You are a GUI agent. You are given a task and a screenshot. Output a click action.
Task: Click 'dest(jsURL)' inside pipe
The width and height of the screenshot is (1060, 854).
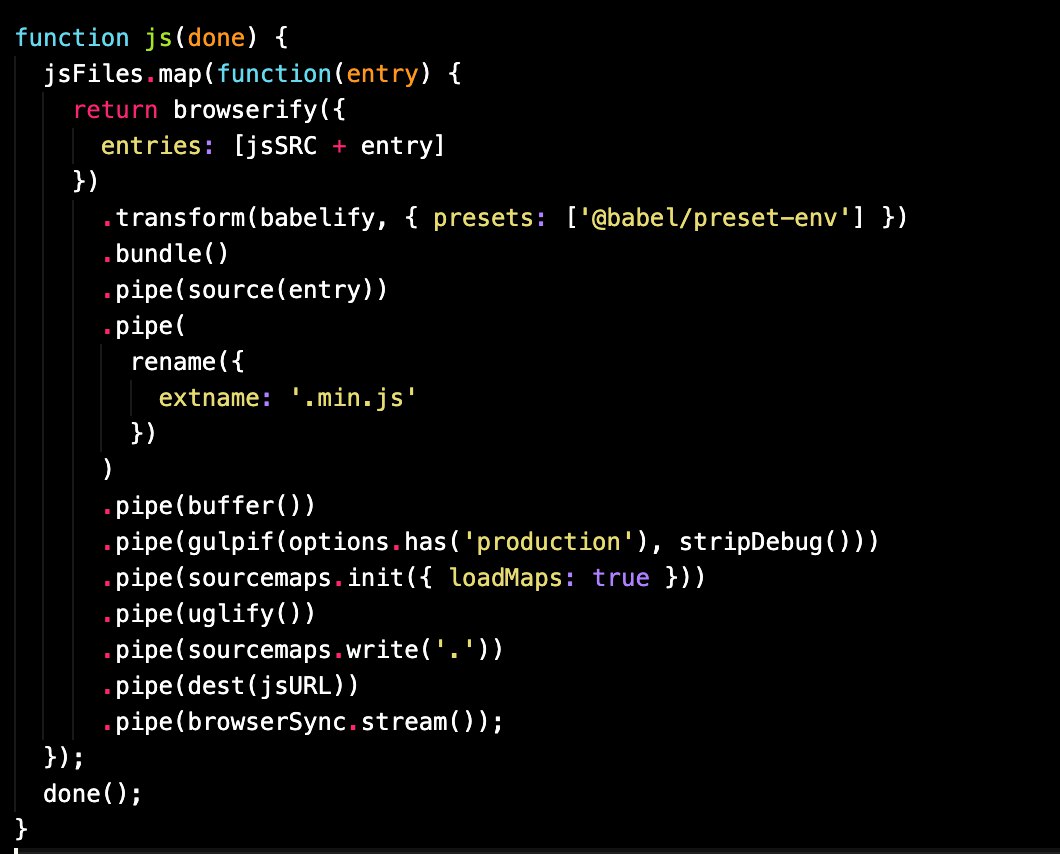pyautogui.click(x=266, y=686)
